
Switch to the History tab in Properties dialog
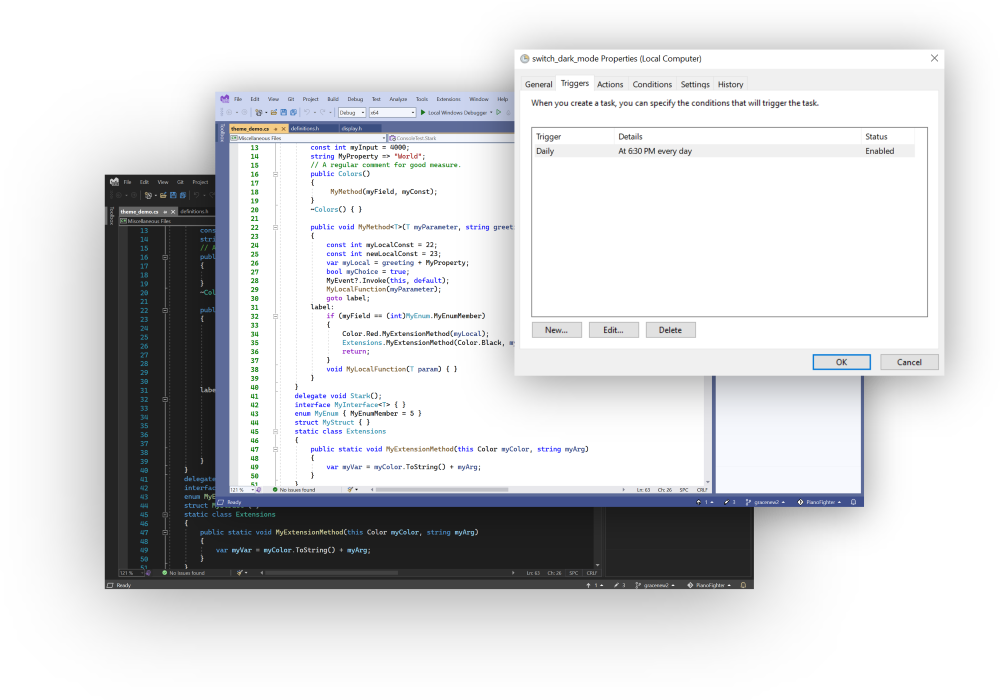[730, 84]
